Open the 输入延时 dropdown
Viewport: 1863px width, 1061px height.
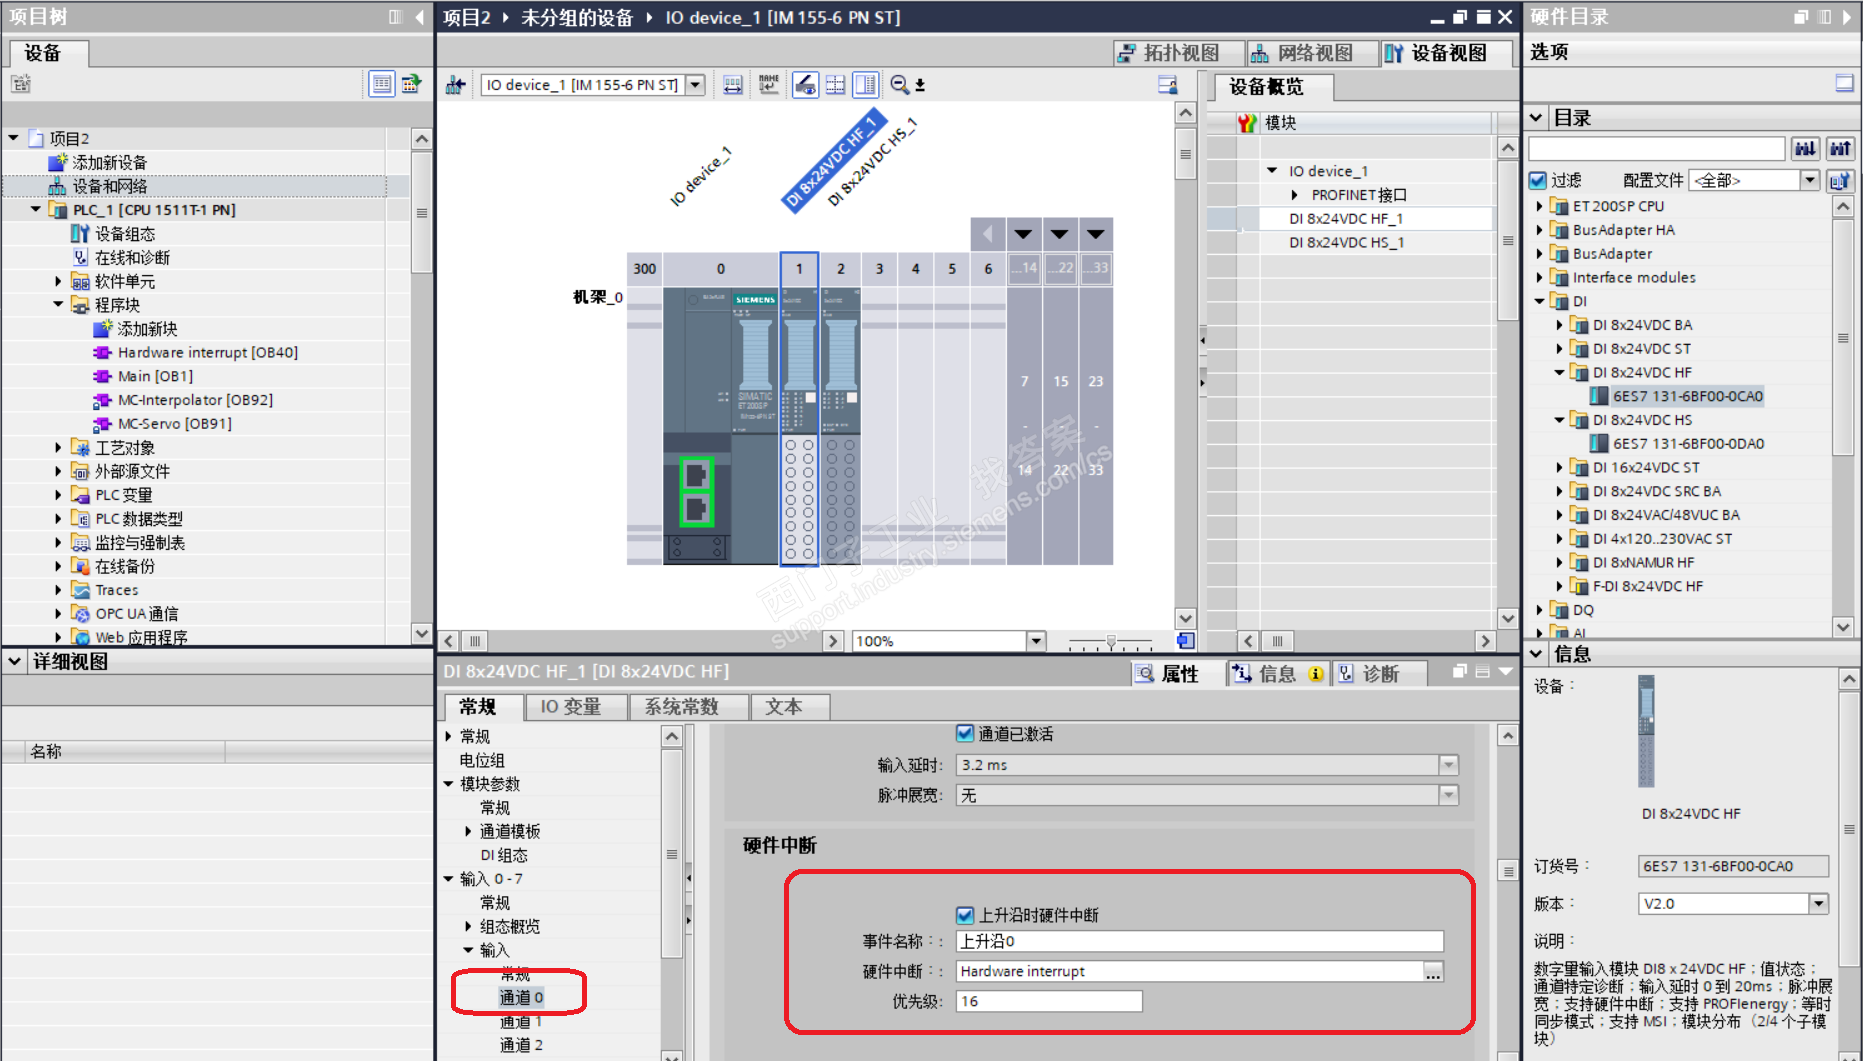click(1448, 765)
